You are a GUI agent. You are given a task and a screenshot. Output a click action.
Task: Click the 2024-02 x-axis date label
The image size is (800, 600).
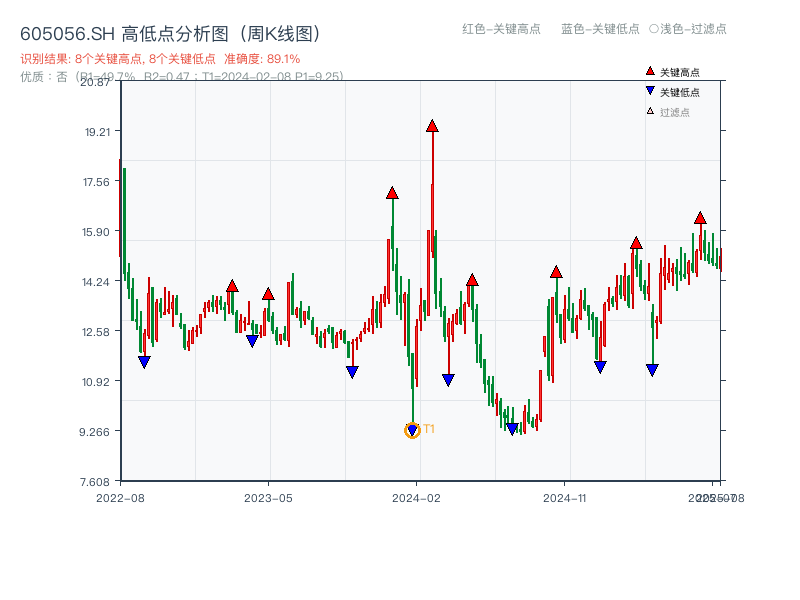click(x=416, y=496)
